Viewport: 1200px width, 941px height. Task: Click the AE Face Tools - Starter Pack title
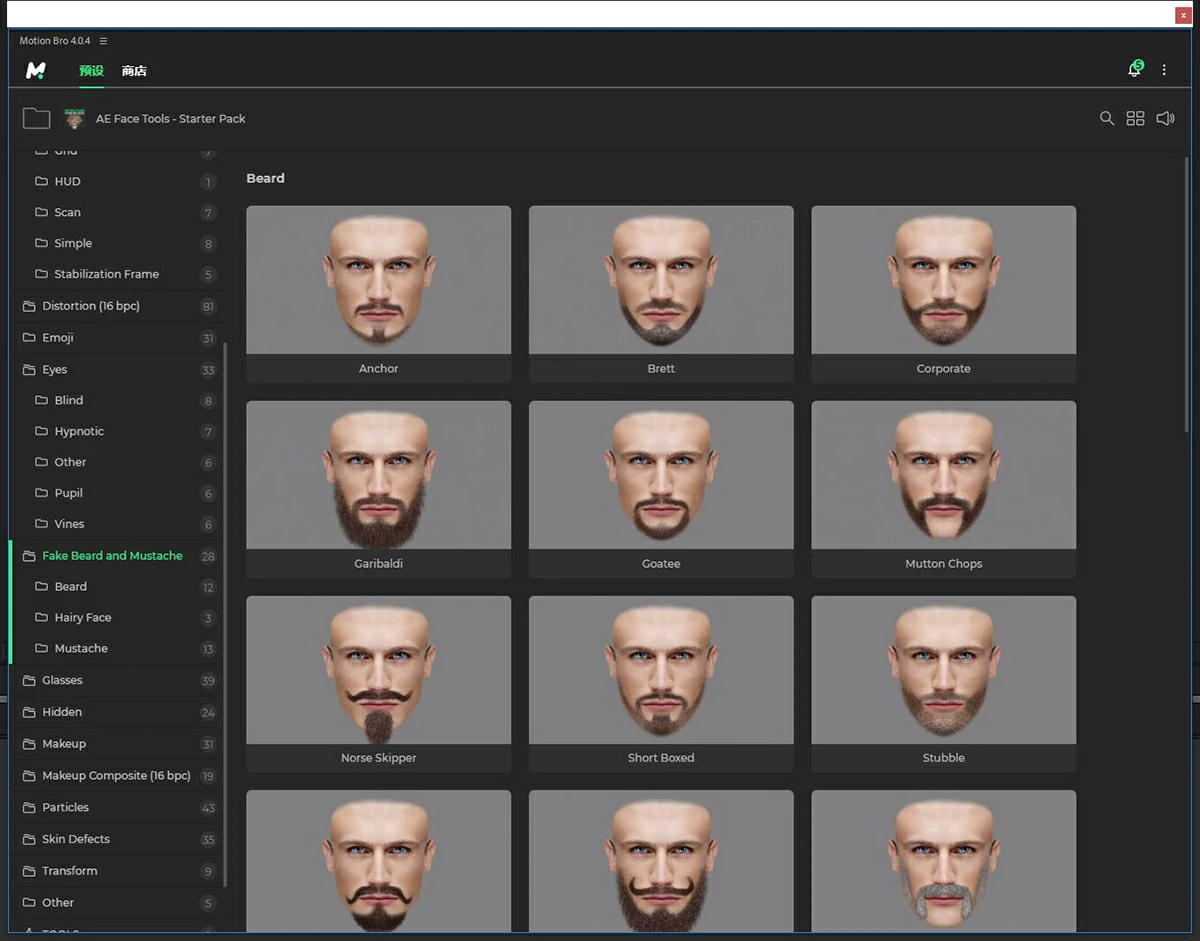pyautogui.click(x=171, y=119)
